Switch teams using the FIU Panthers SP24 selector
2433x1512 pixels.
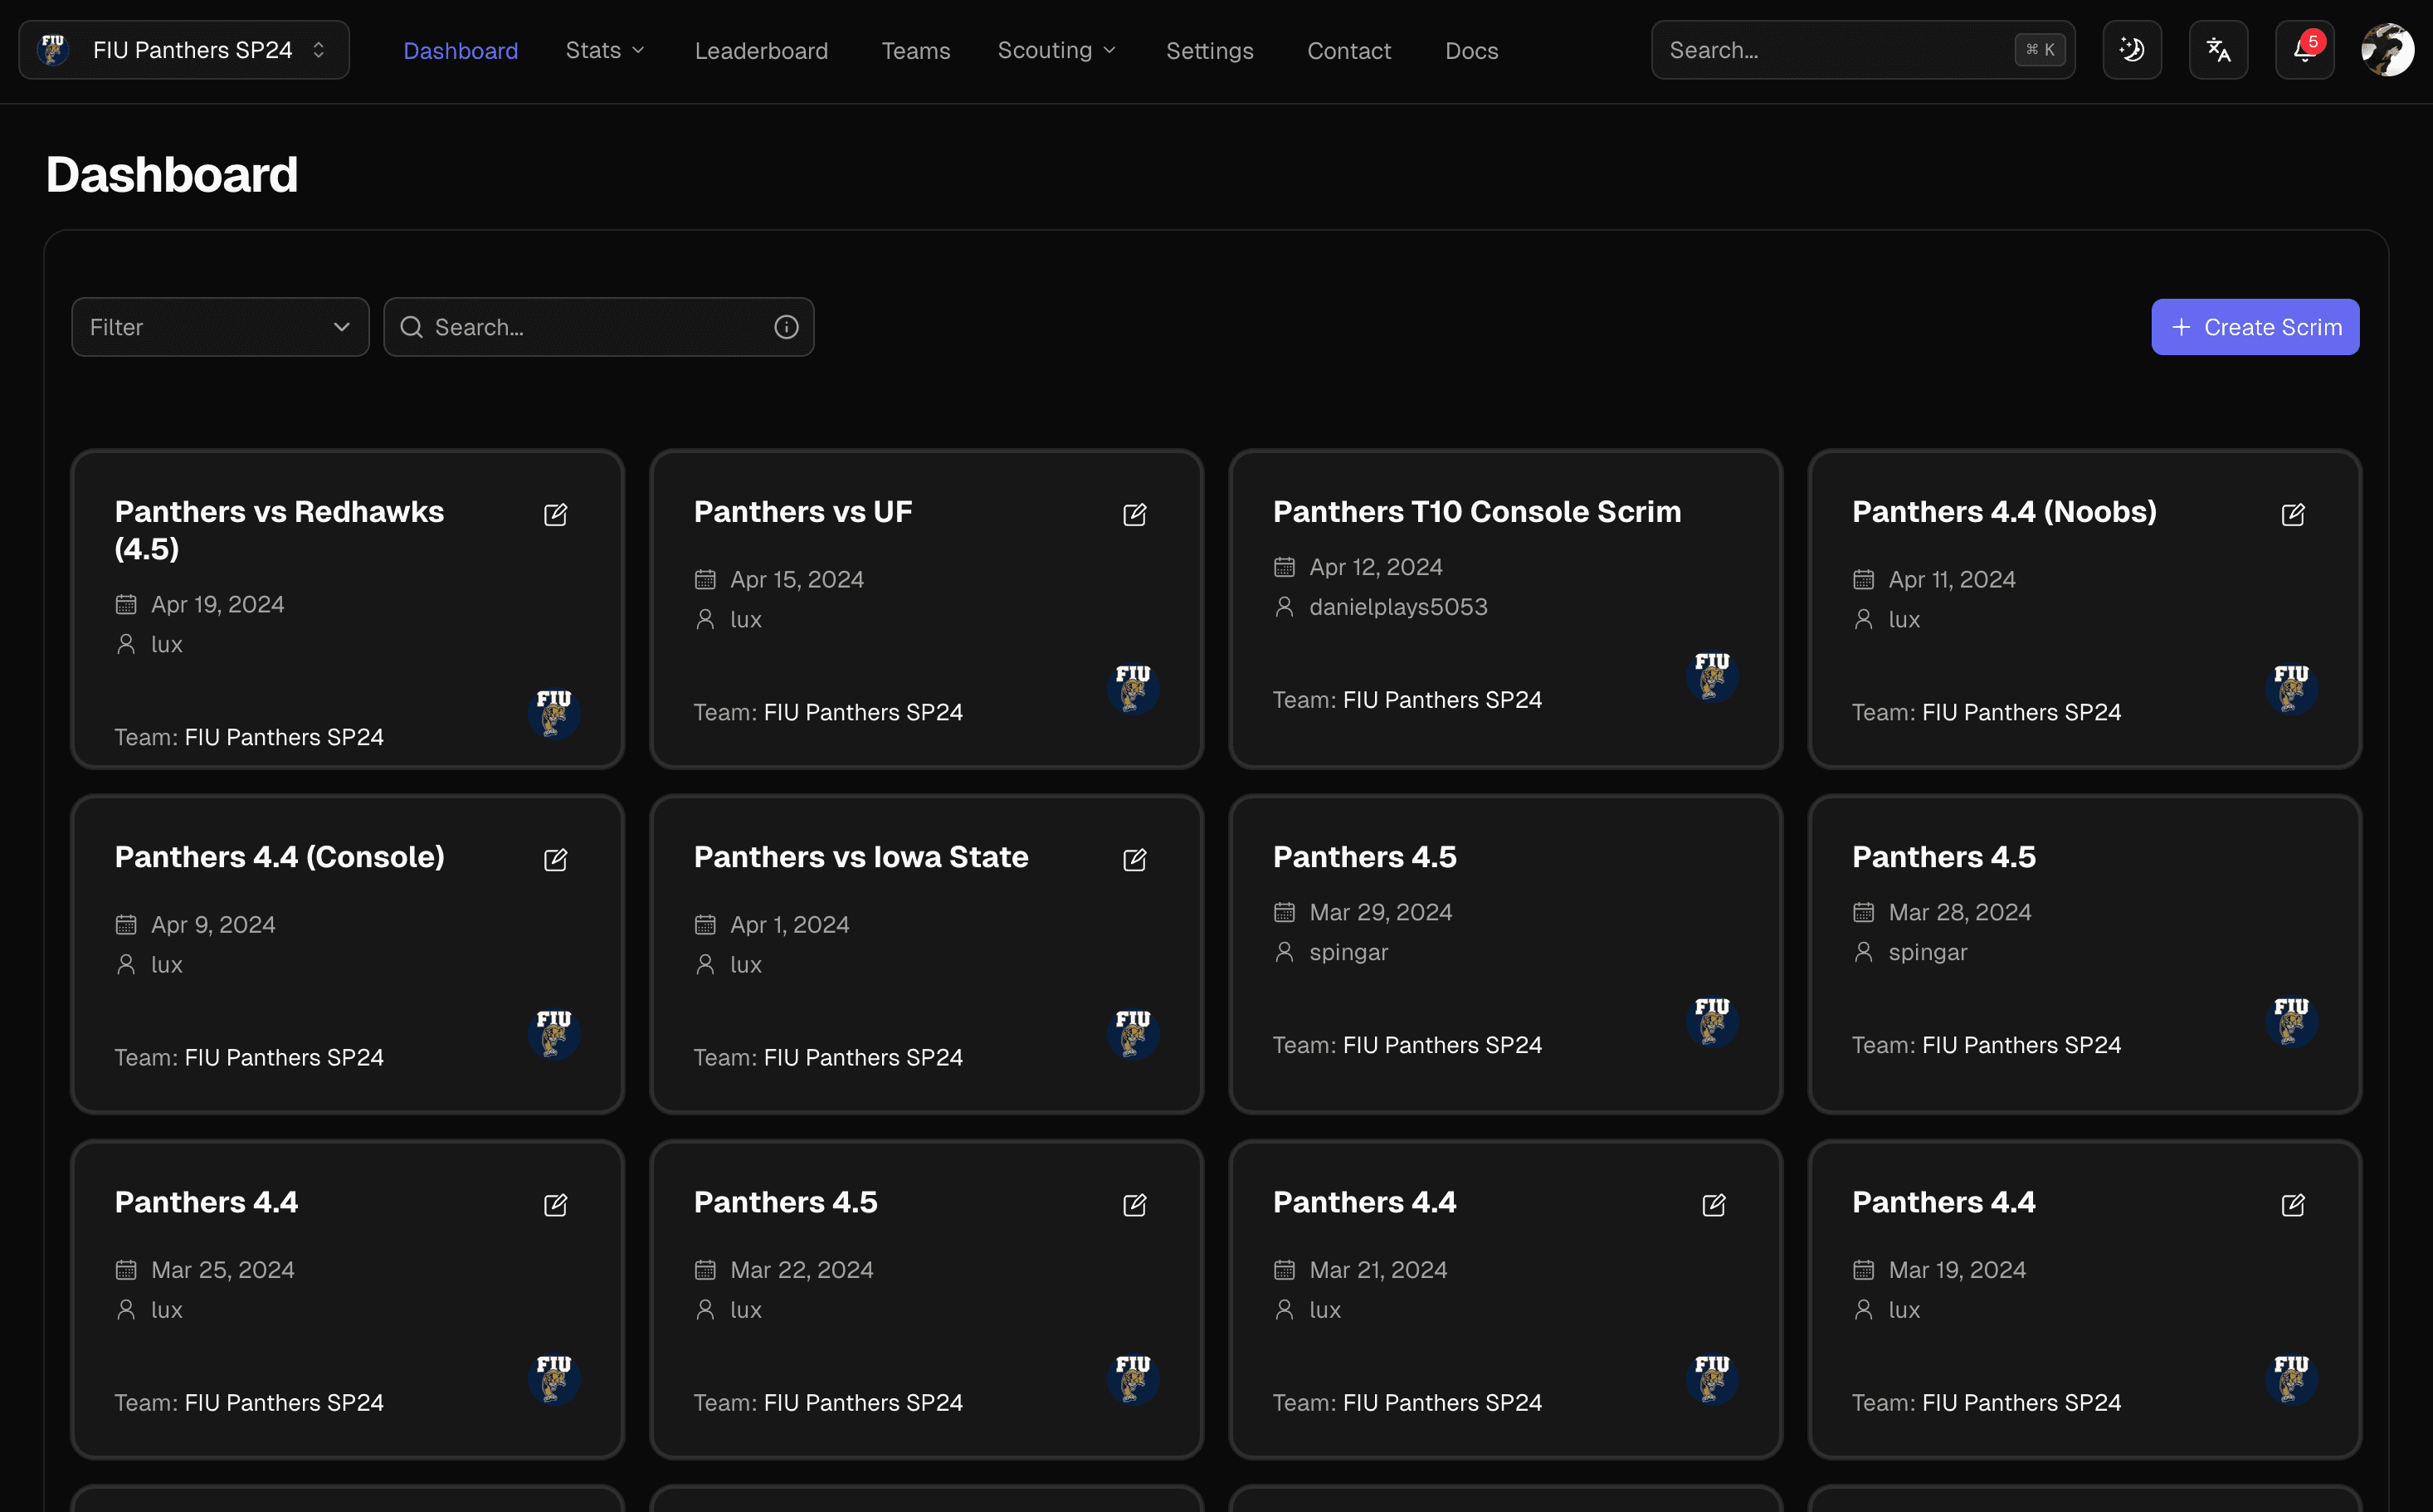click(185, 49)
